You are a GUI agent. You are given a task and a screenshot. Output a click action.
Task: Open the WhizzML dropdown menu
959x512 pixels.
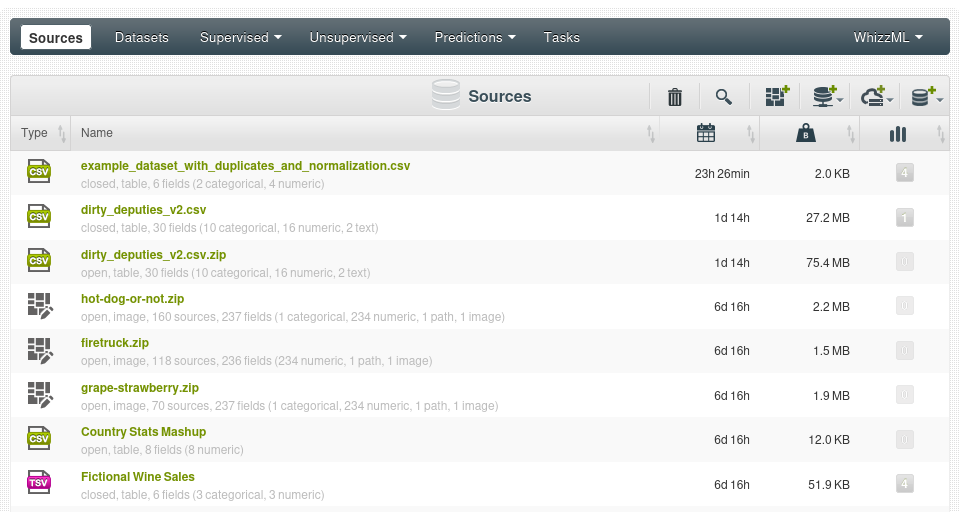coord(887,38)
